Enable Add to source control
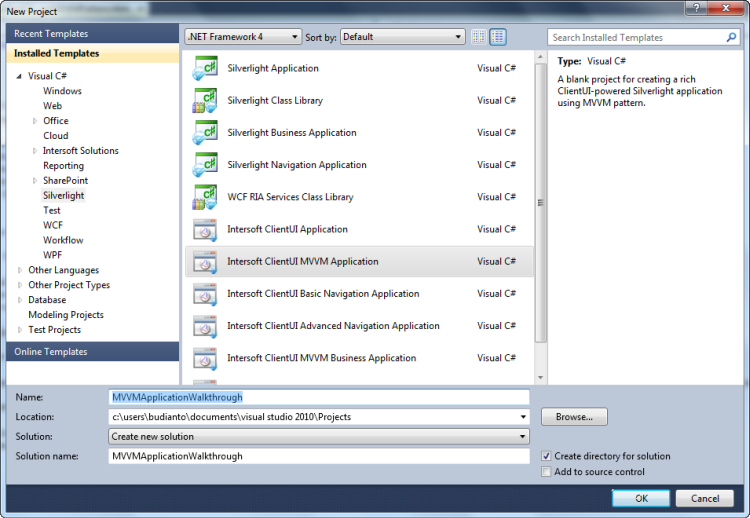 (x=546, y=472)
